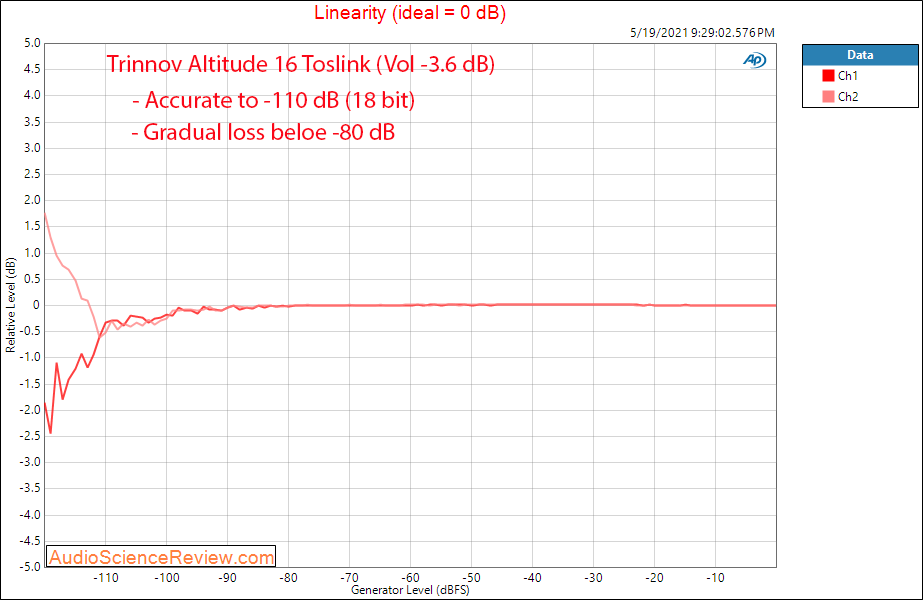Select the Ch2 light red swatch in legend

828,97
